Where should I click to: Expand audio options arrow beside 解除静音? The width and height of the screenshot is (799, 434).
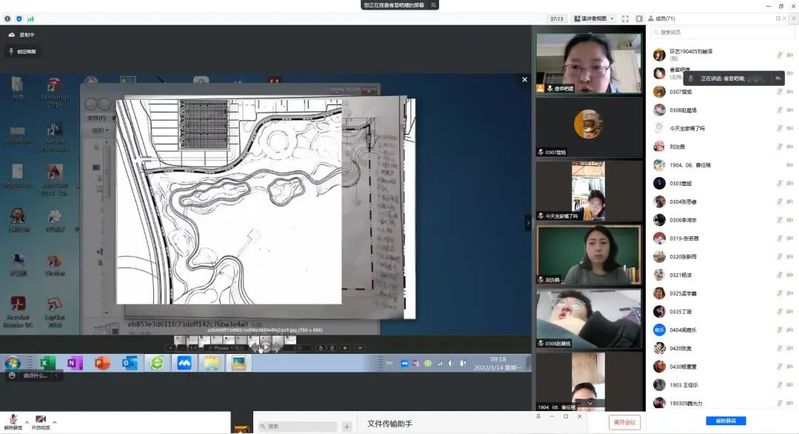(x=25, y=422)
